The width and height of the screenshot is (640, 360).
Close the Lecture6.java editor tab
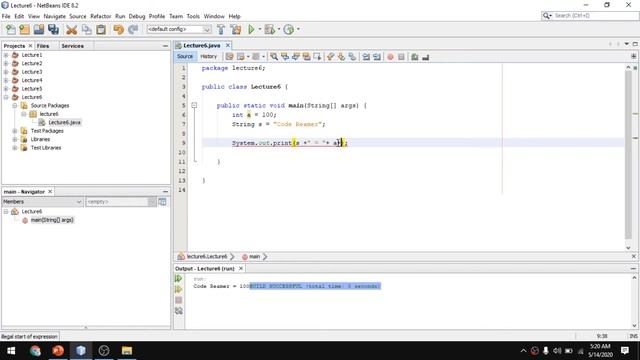(x=228, y=45)
